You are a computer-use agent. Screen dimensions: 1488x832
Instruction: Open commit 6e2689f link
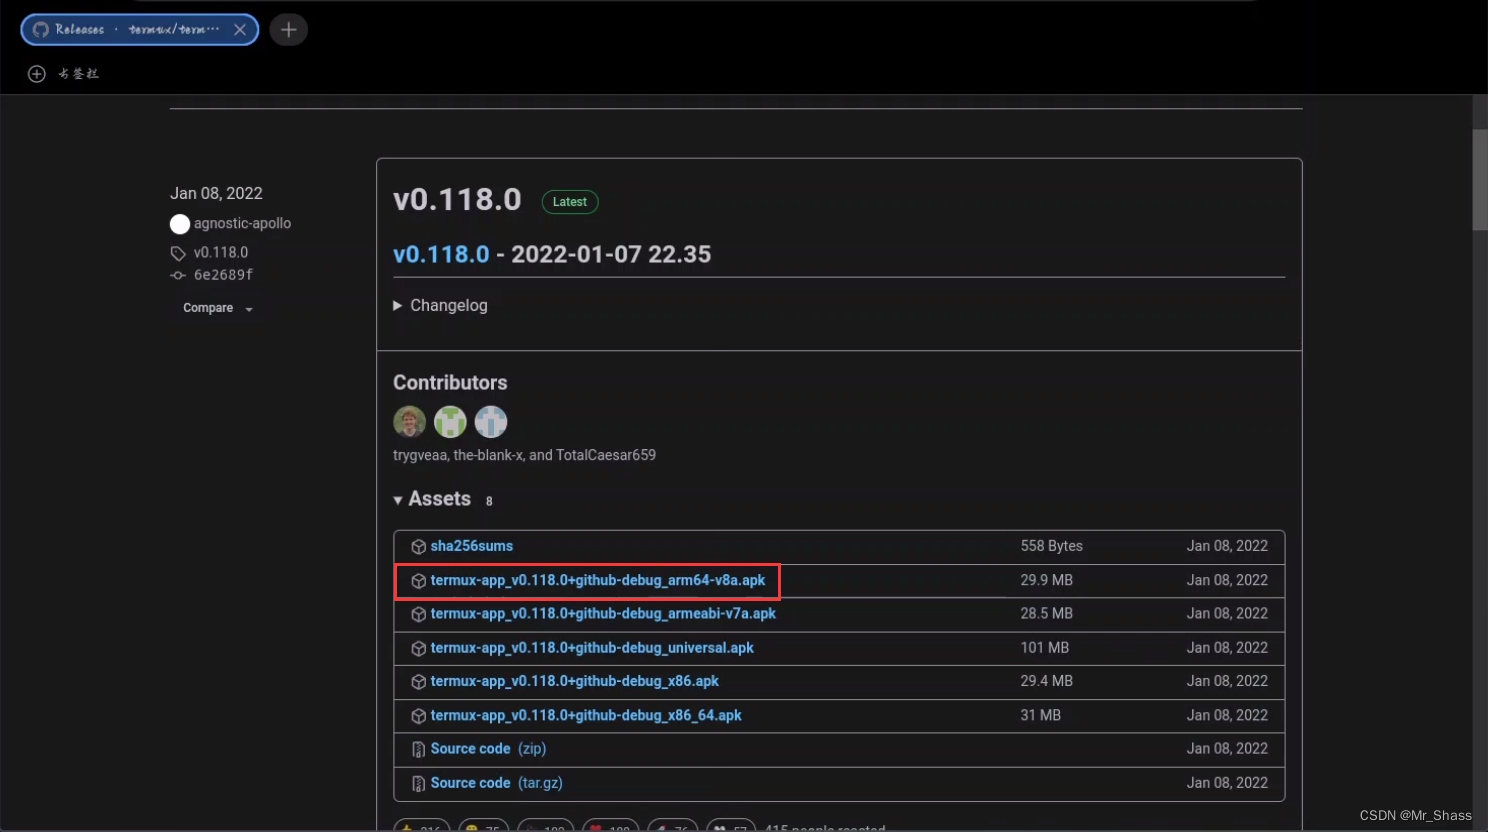pyautogui.click(x=223, y=275)
